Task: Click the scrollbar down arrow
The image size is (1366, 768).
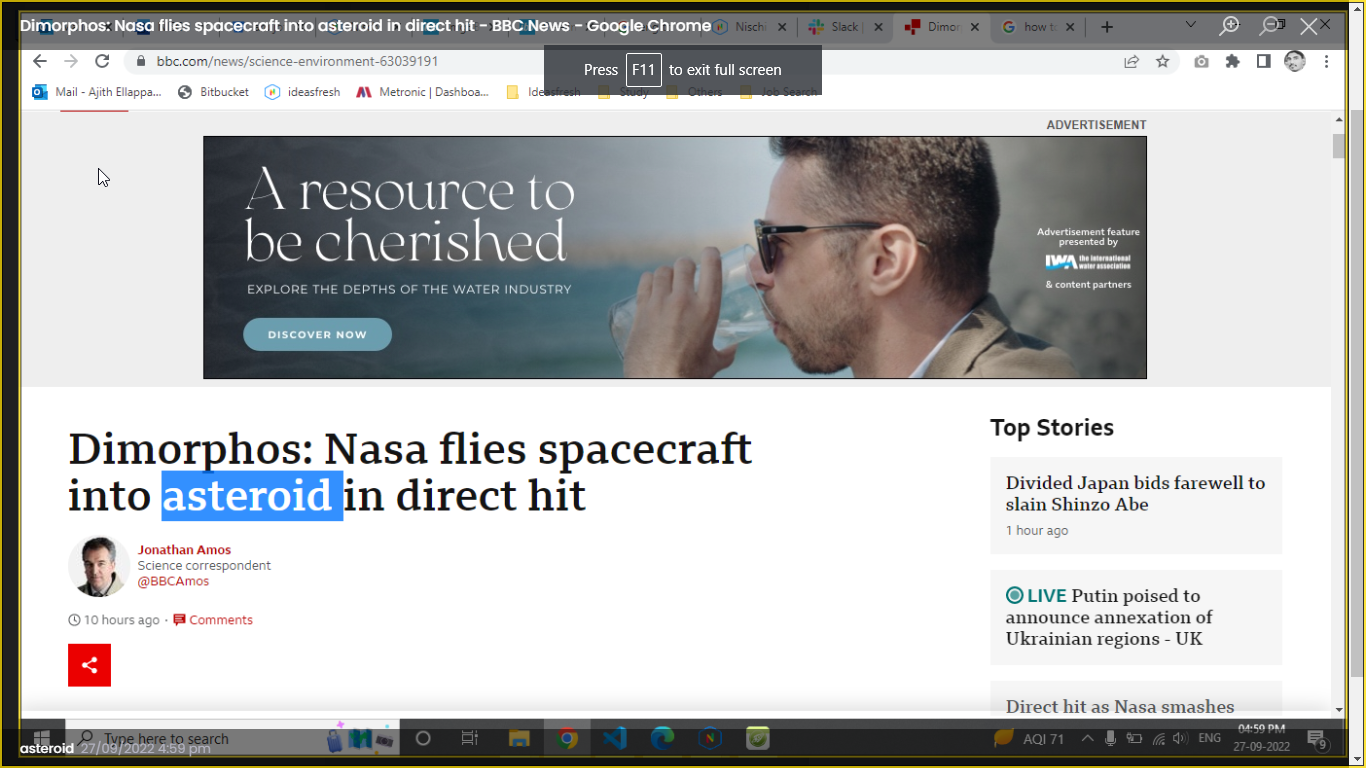Action: 1339,709
